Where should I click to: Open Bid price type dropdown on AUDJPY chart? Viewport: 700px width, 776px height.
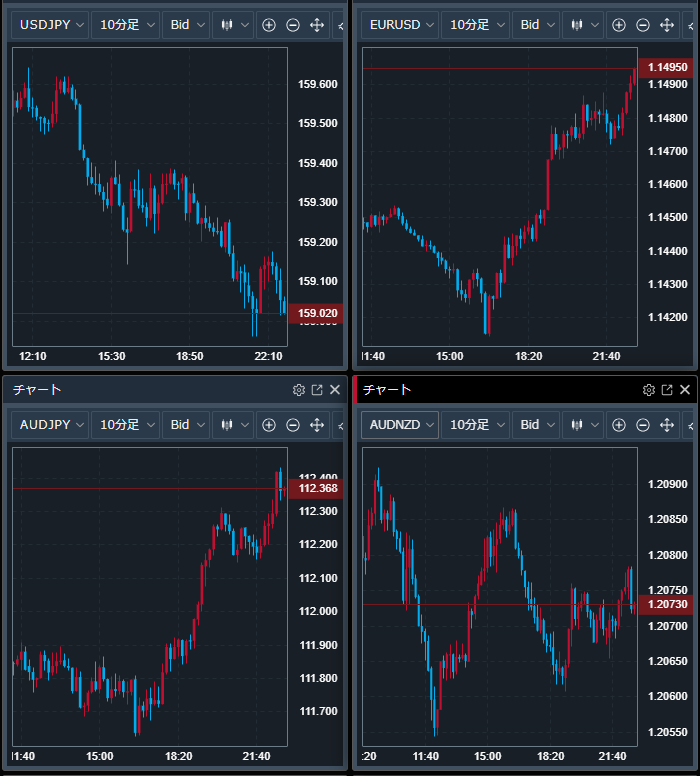click(x=187, y=425)
